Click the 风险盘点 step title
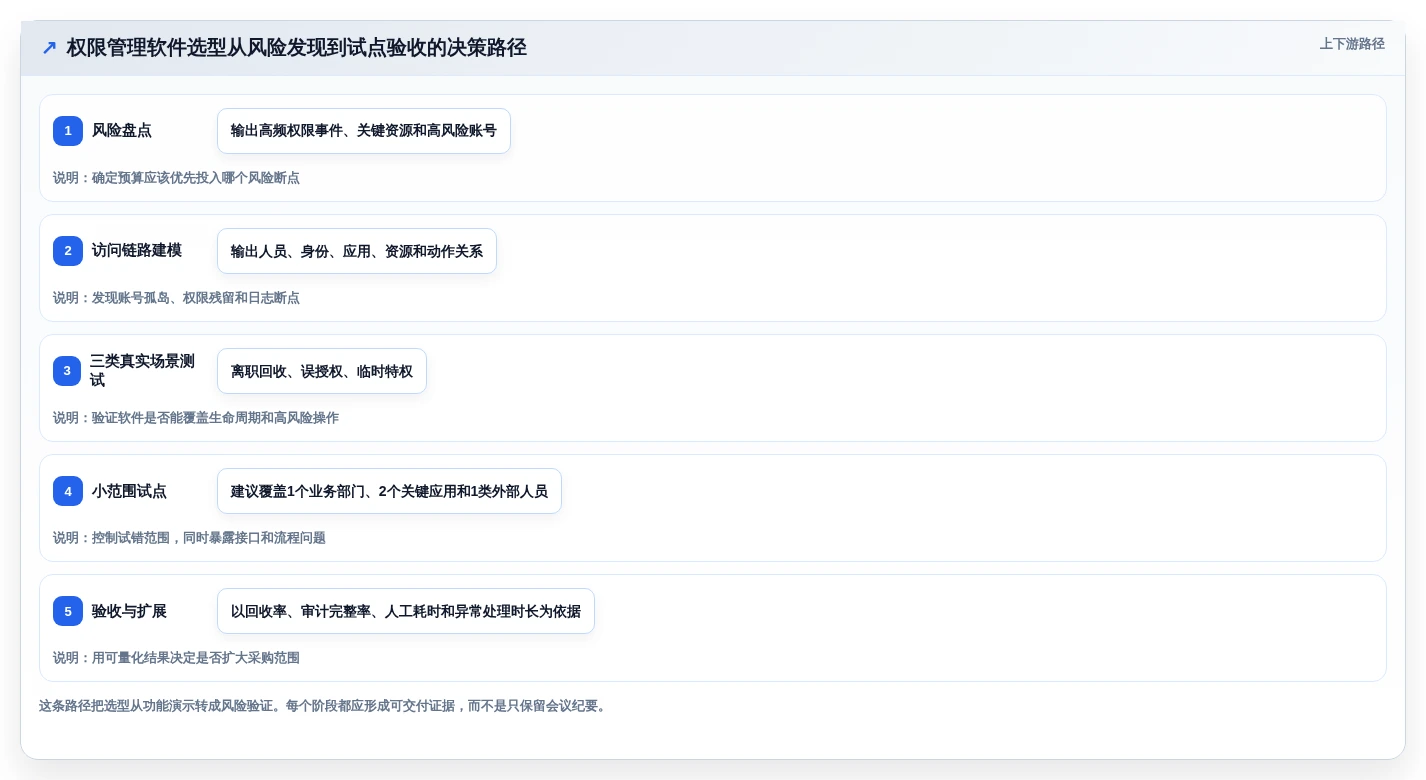Viewport: 1426px width, 780px height. (122, 131)
